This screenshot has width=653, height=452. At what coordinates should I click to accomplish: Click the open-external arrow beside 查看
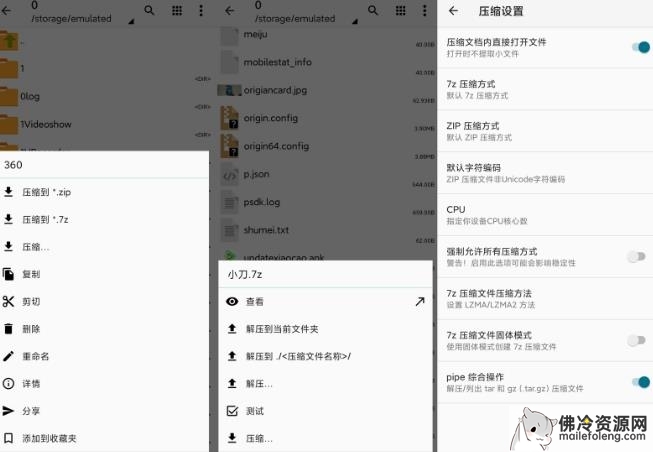tap(419, 301)
